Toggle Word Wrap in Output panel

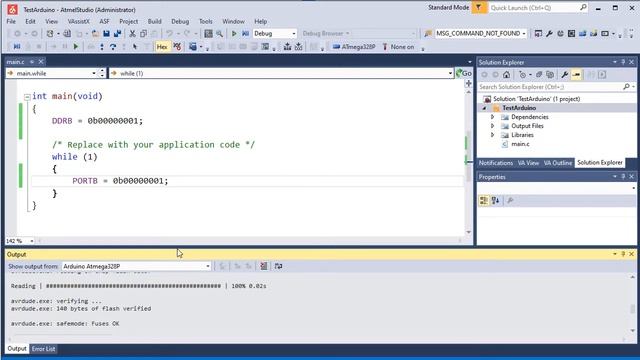pos(278,266)
